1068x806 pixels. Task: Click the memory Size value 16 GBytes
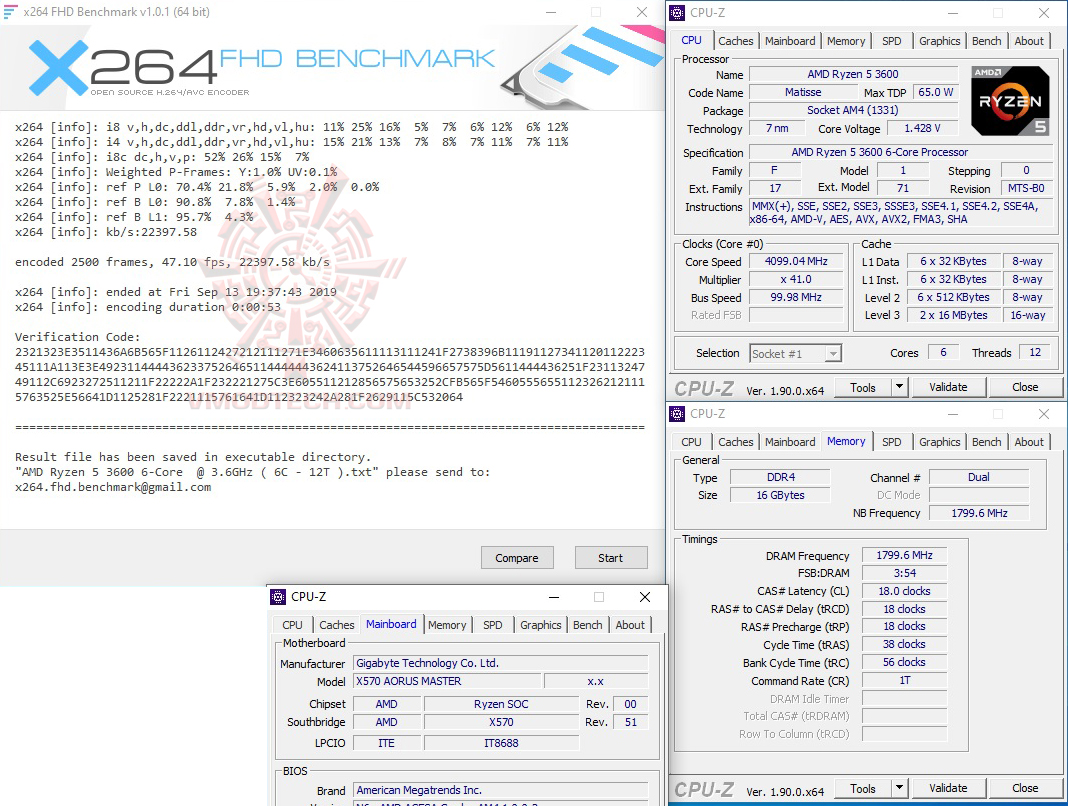(780, 495)
